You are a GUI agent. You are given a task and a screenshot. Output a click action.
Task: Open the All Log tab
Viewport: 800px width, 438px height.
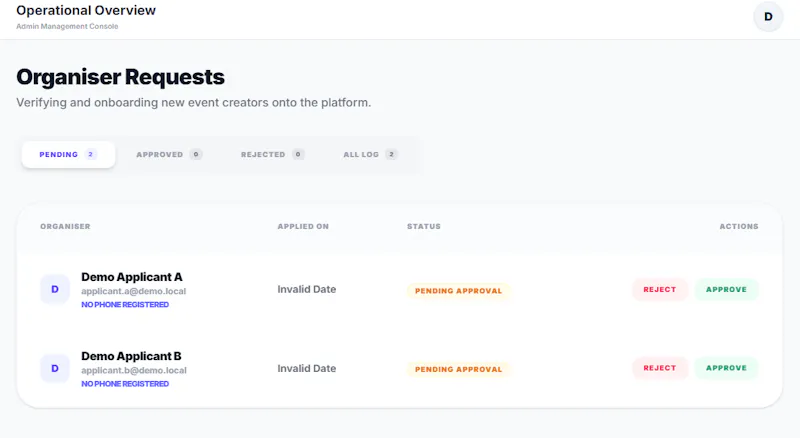click(370, 154)
